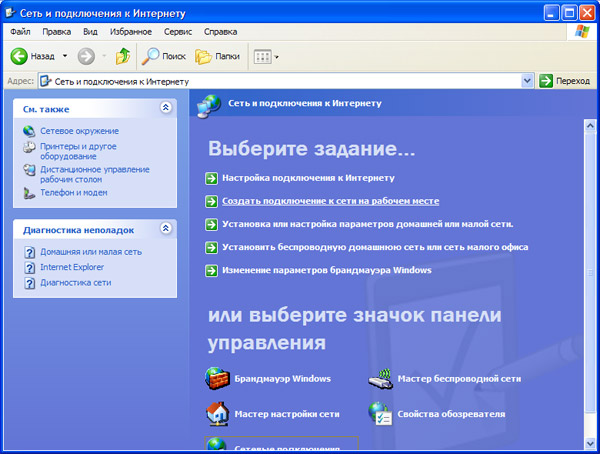Click help icon beside Диагностика сети
Viewport: 600px width, 454px height.
point(29,283)
